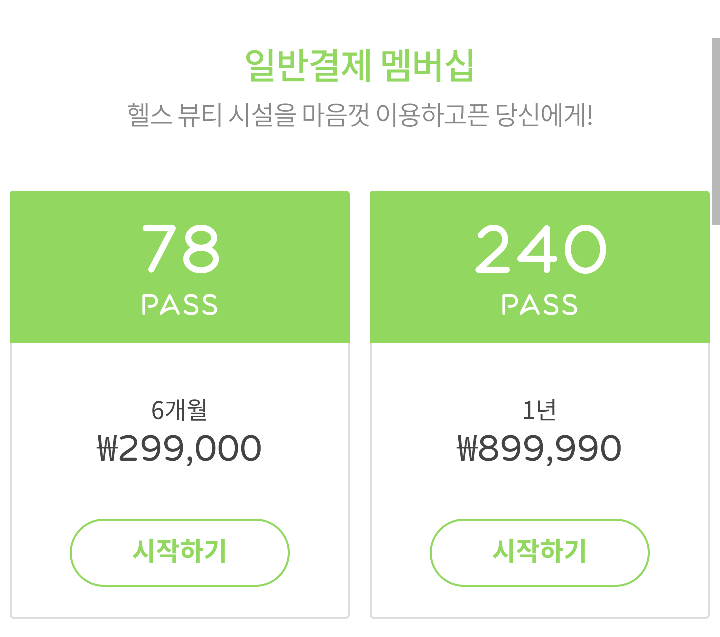The height and width of the screenshot is (637, 720).
Task: Click 시작하기 button on 78 PASS card
Action: coord(180,552)
